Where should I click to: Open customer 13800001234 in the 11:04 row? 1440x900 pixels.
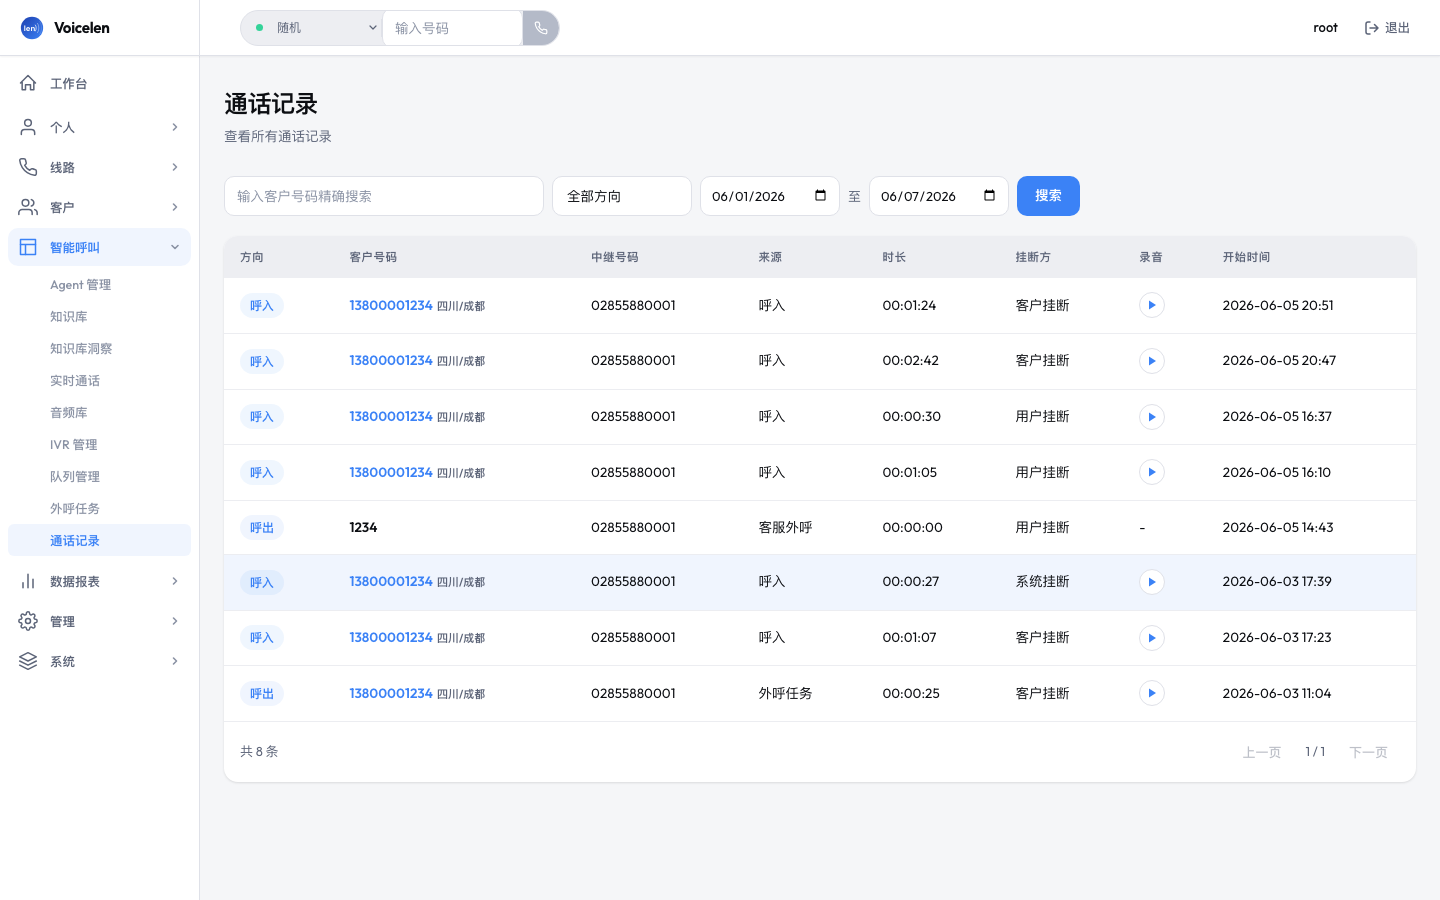point(391,693)
